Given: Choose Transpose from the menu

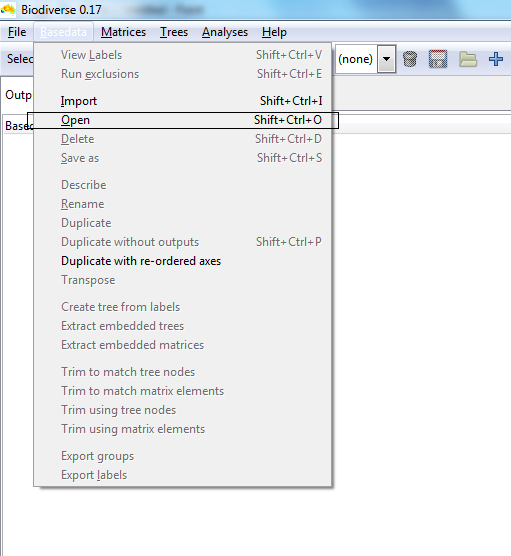Looking at the screenshot, I should (183, 280).
